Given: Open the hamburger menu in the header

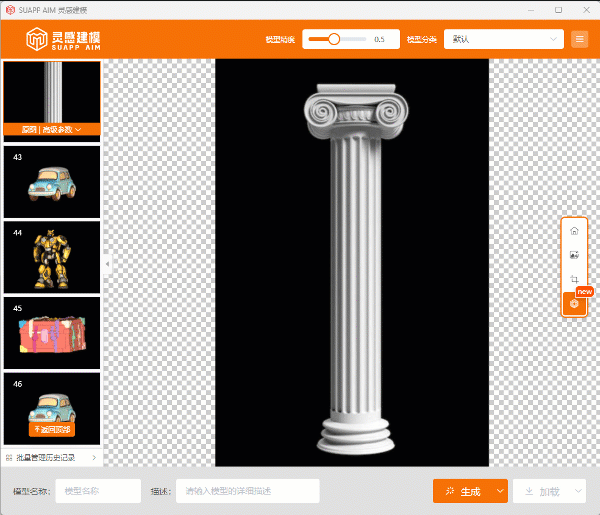Looking at the screenshot, I should (x=580, y=39).
